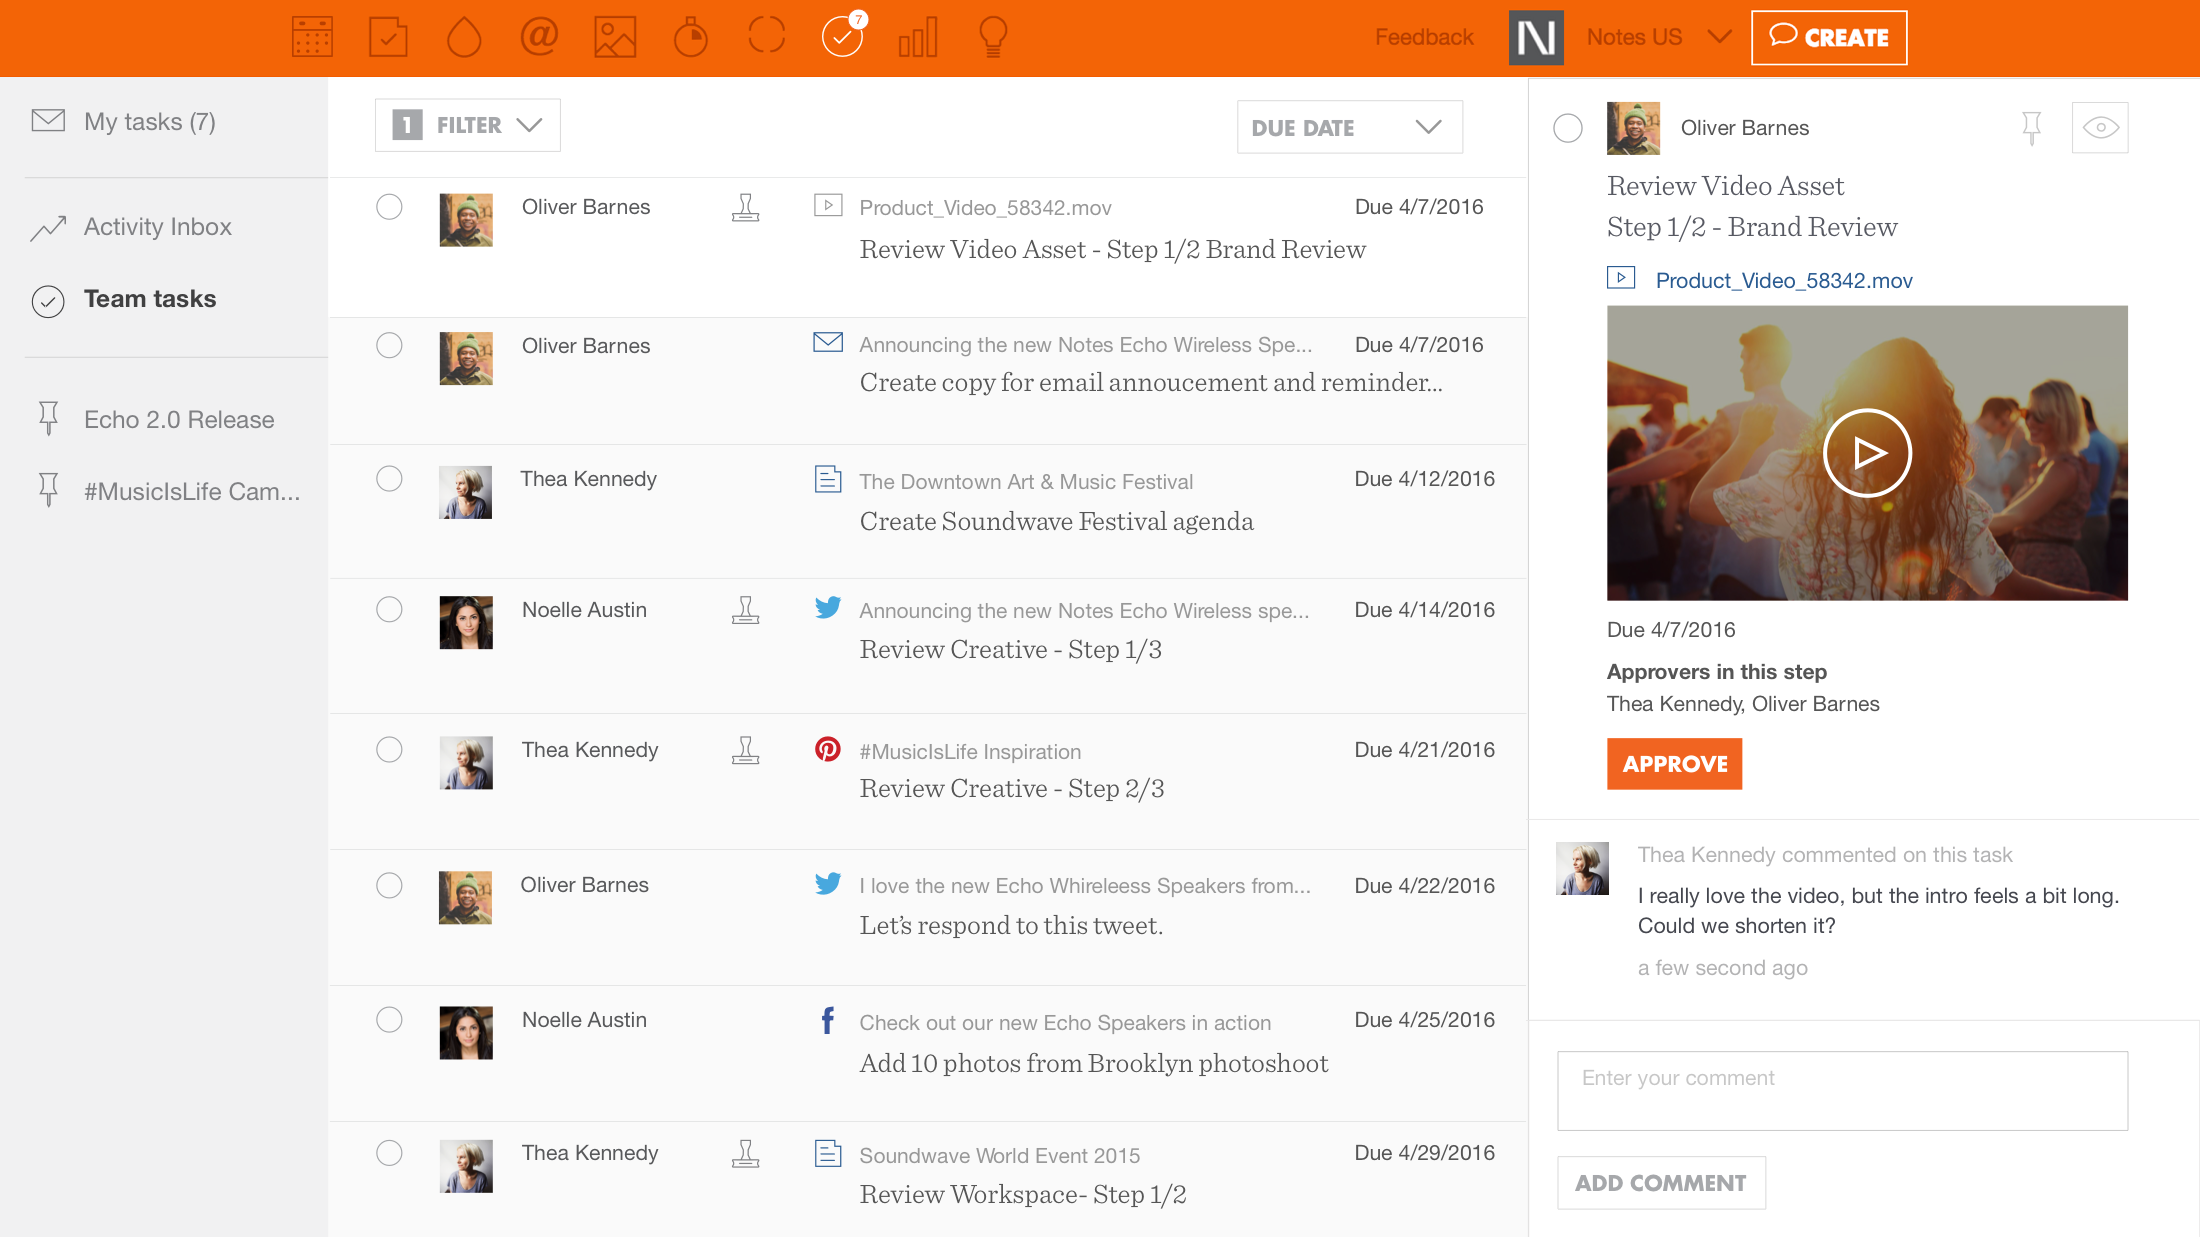2200x1237 pixels.
Task: Expand the FILTER dropdown
Action: point(468,125)
